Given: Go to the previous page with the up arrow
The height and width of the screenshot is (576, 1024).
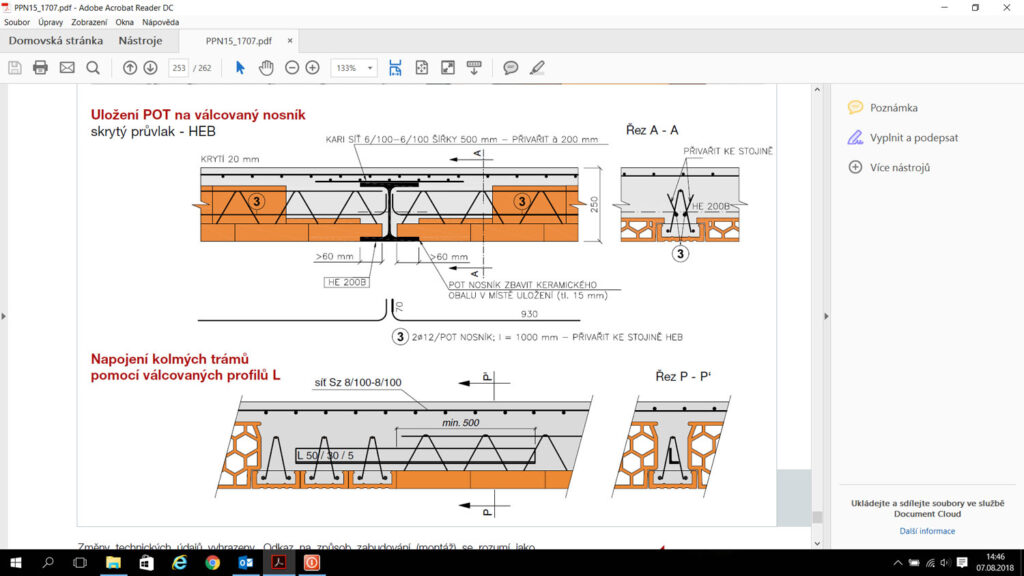Looking at the screenshot, I should pyautogui.click(x=130, y=67).
